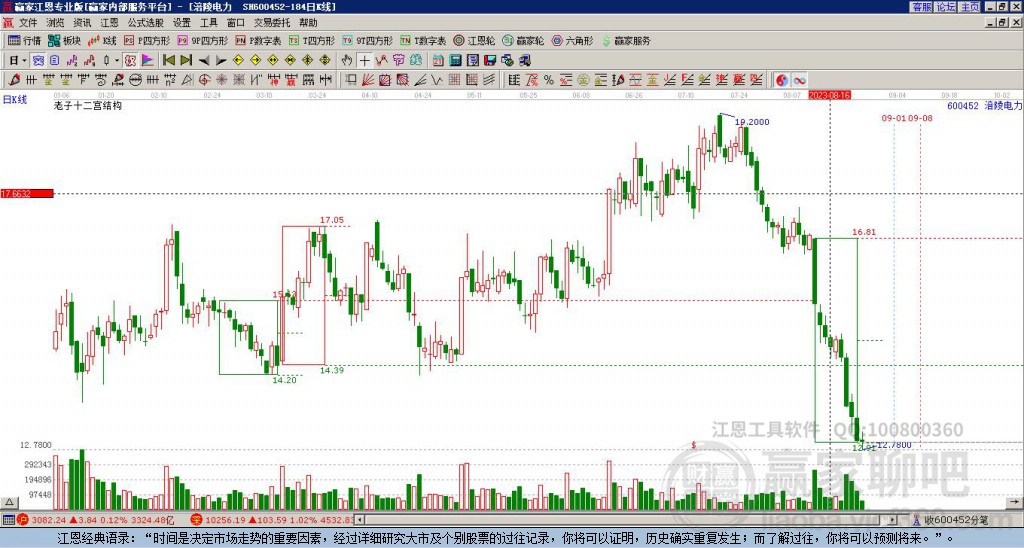The width and height of the screenshot is (1024, 548).
Task: Click the 日K线 label
Action: (x=14, y=99)
